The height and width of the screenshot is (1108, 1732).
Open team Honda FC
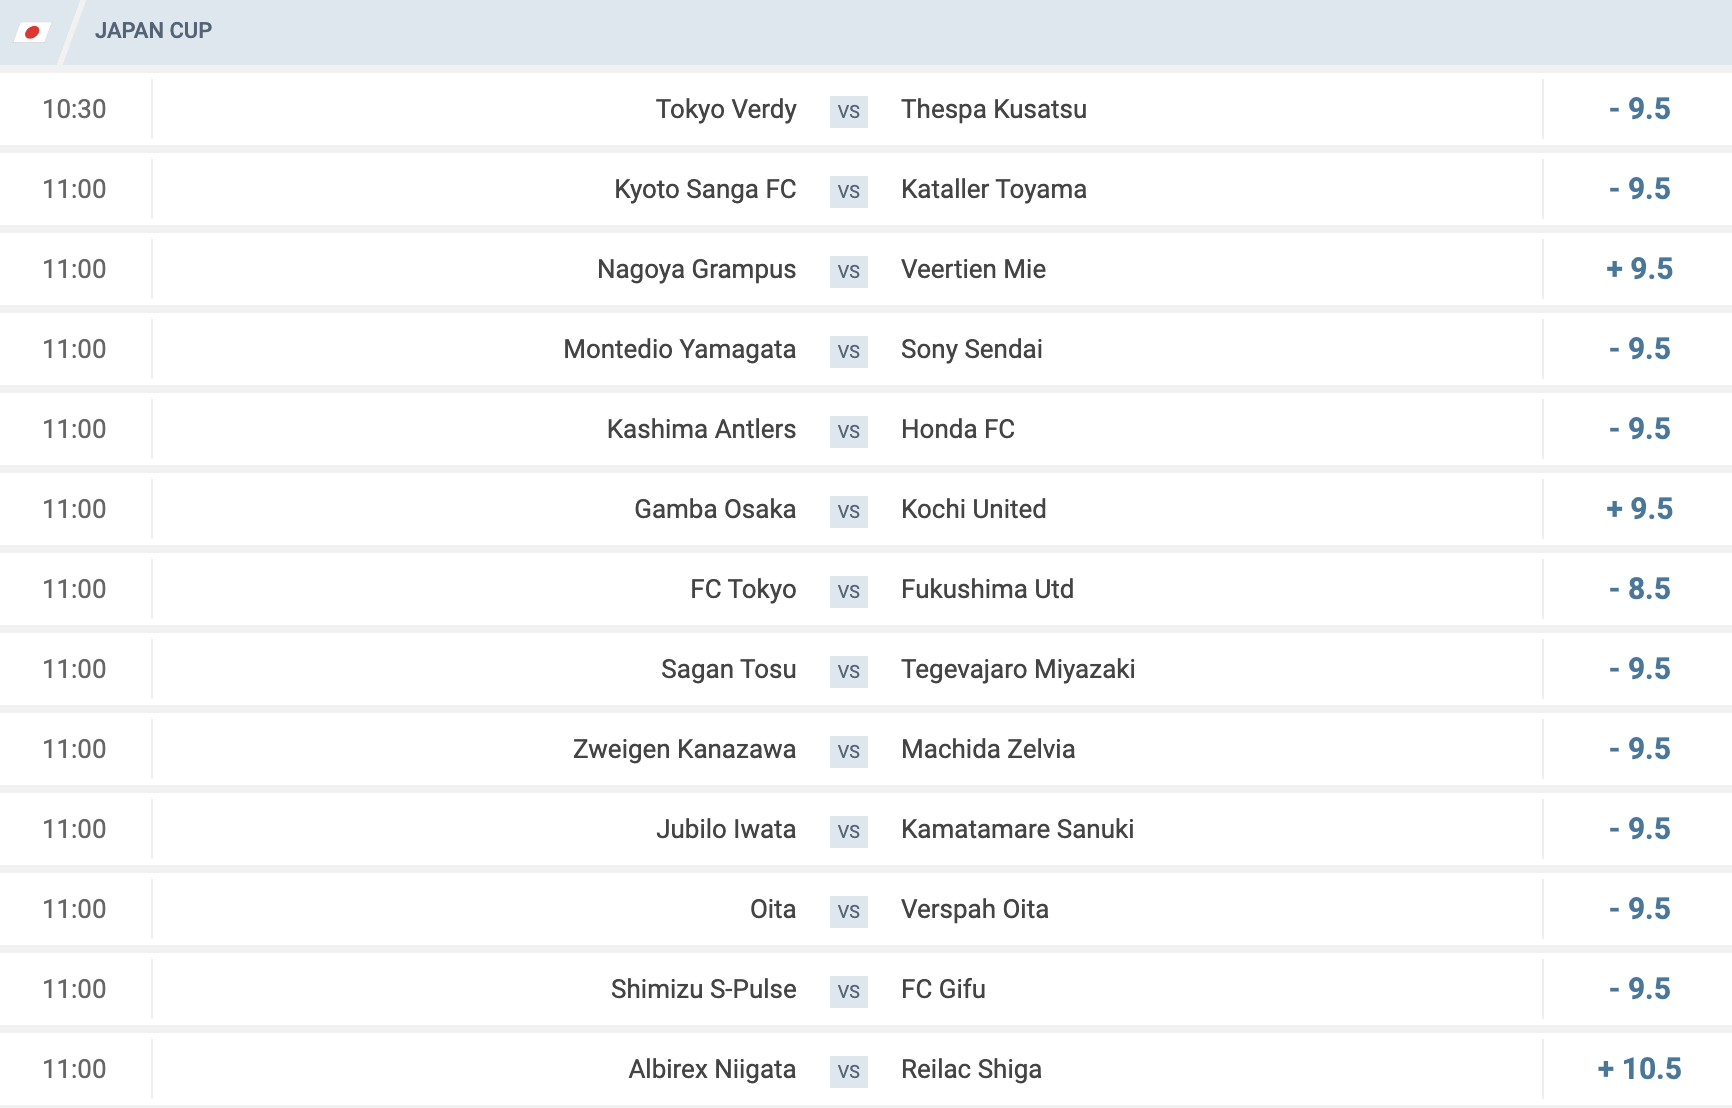pyautogui.click(x=958, y=429)
